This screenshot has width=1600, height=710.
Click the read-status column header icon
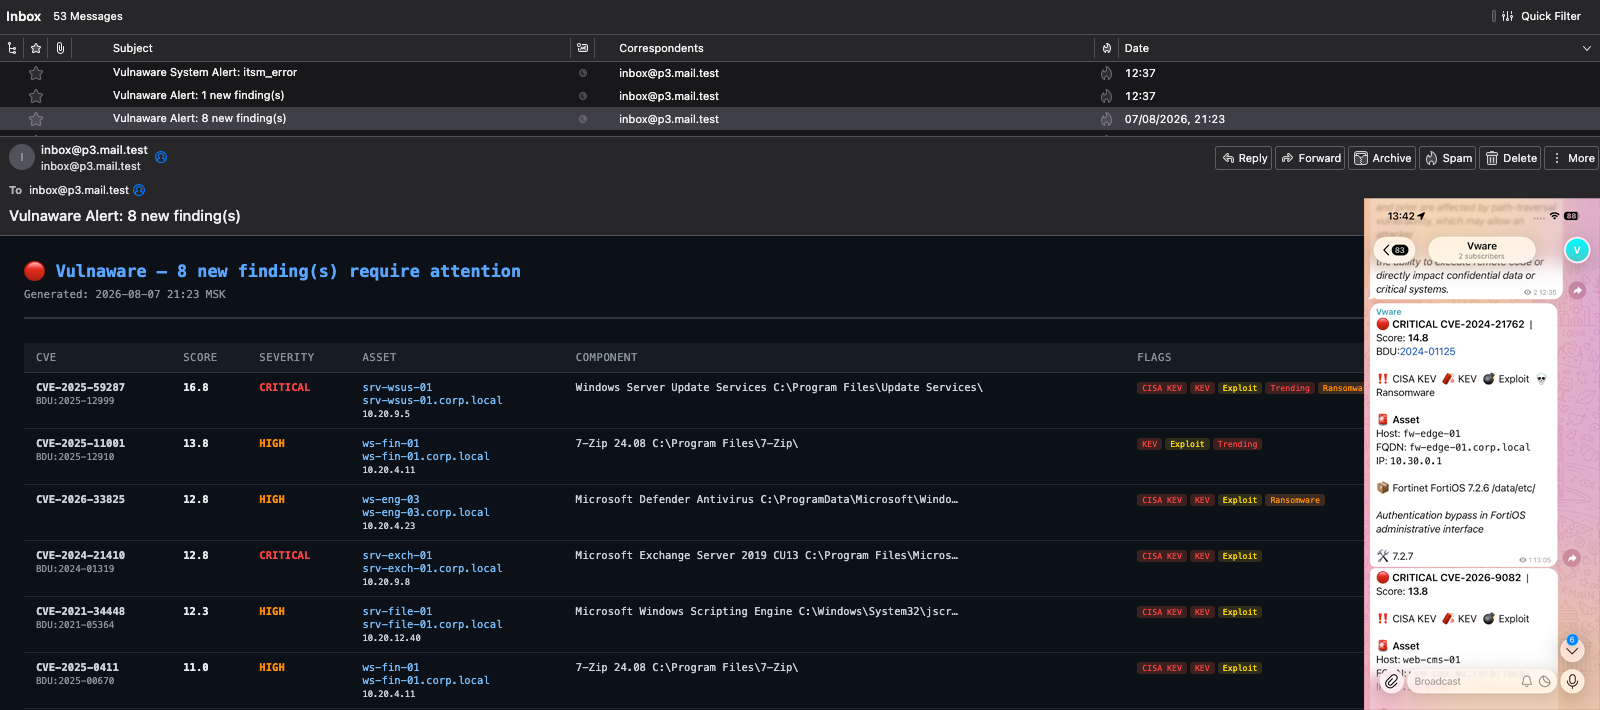tap(583, 48)
